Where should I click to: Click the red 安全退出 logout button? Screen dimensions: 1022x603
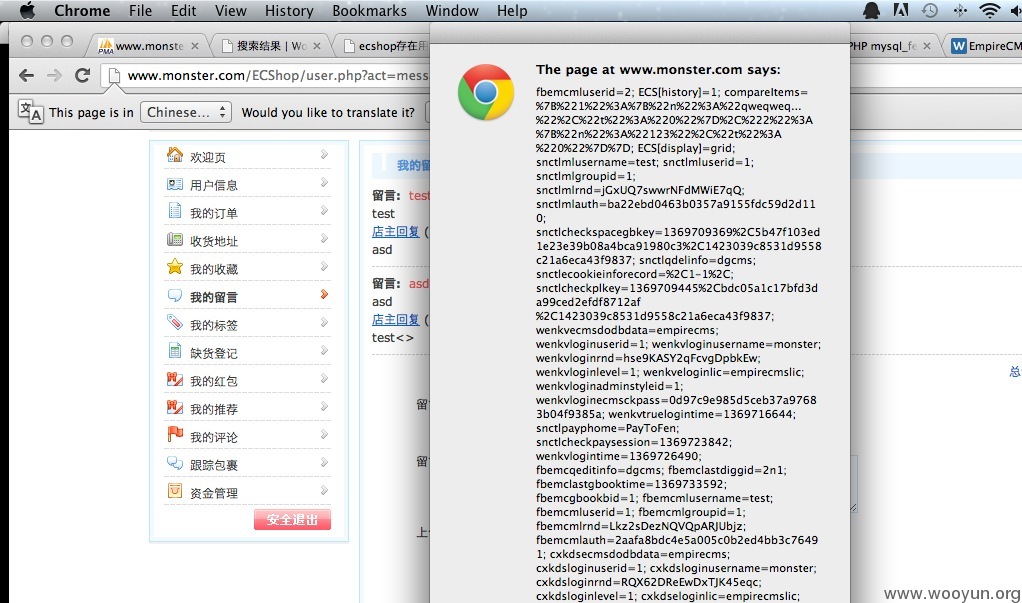(x=292, y=520)
